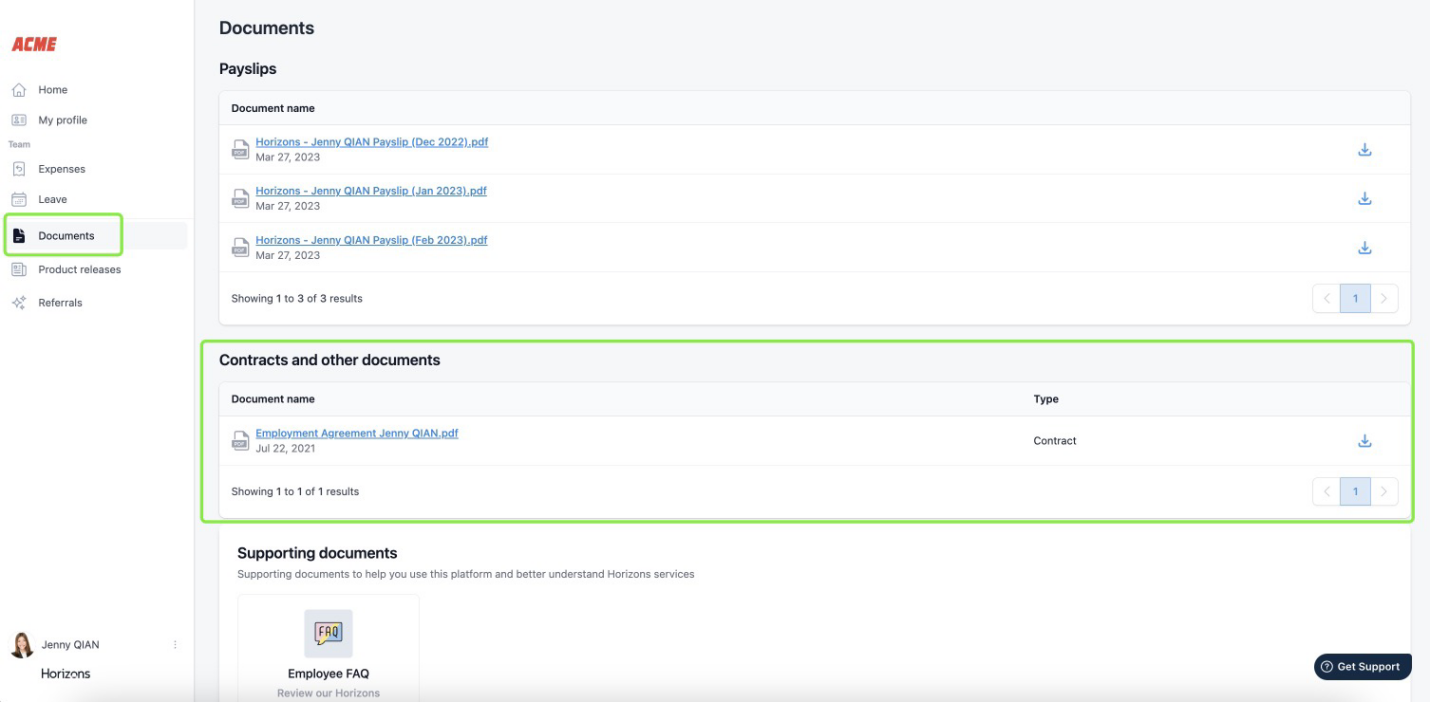Download the Dec 2022 payslip
1430x702 pixels.
[1364, 150]
